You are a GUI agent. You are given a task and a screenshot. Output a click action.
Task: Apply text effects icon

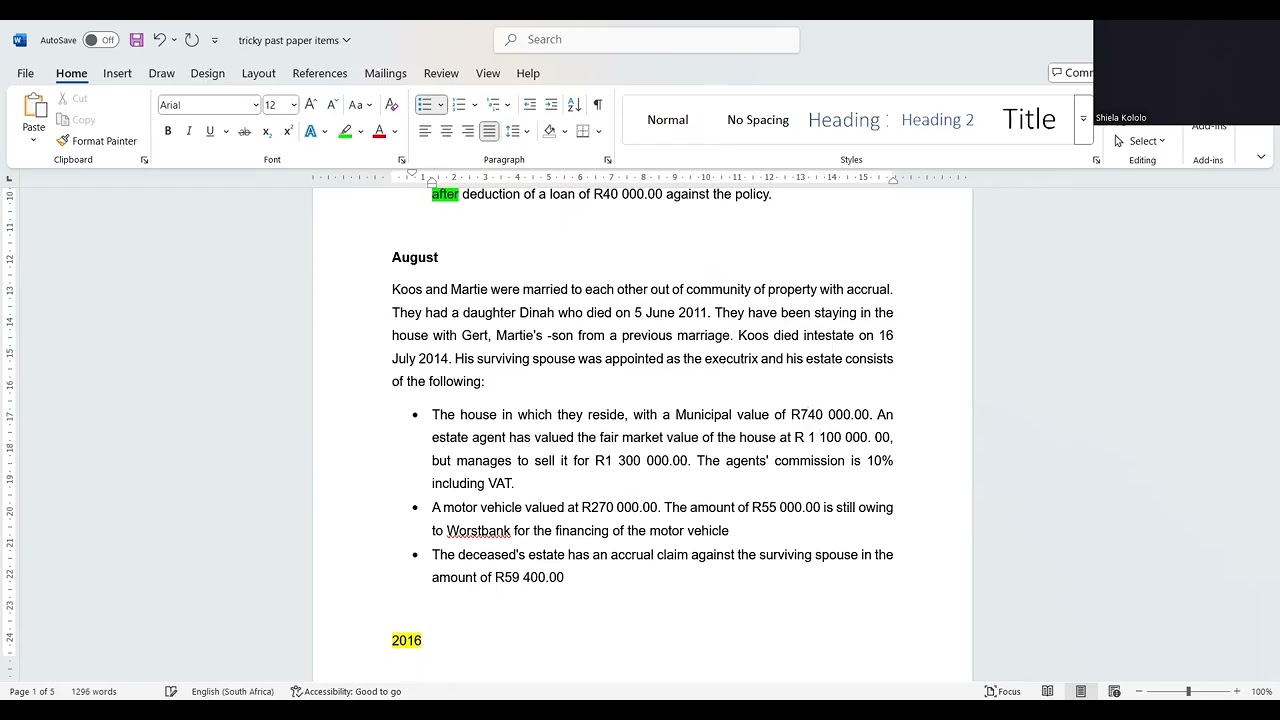click(311, 132)
